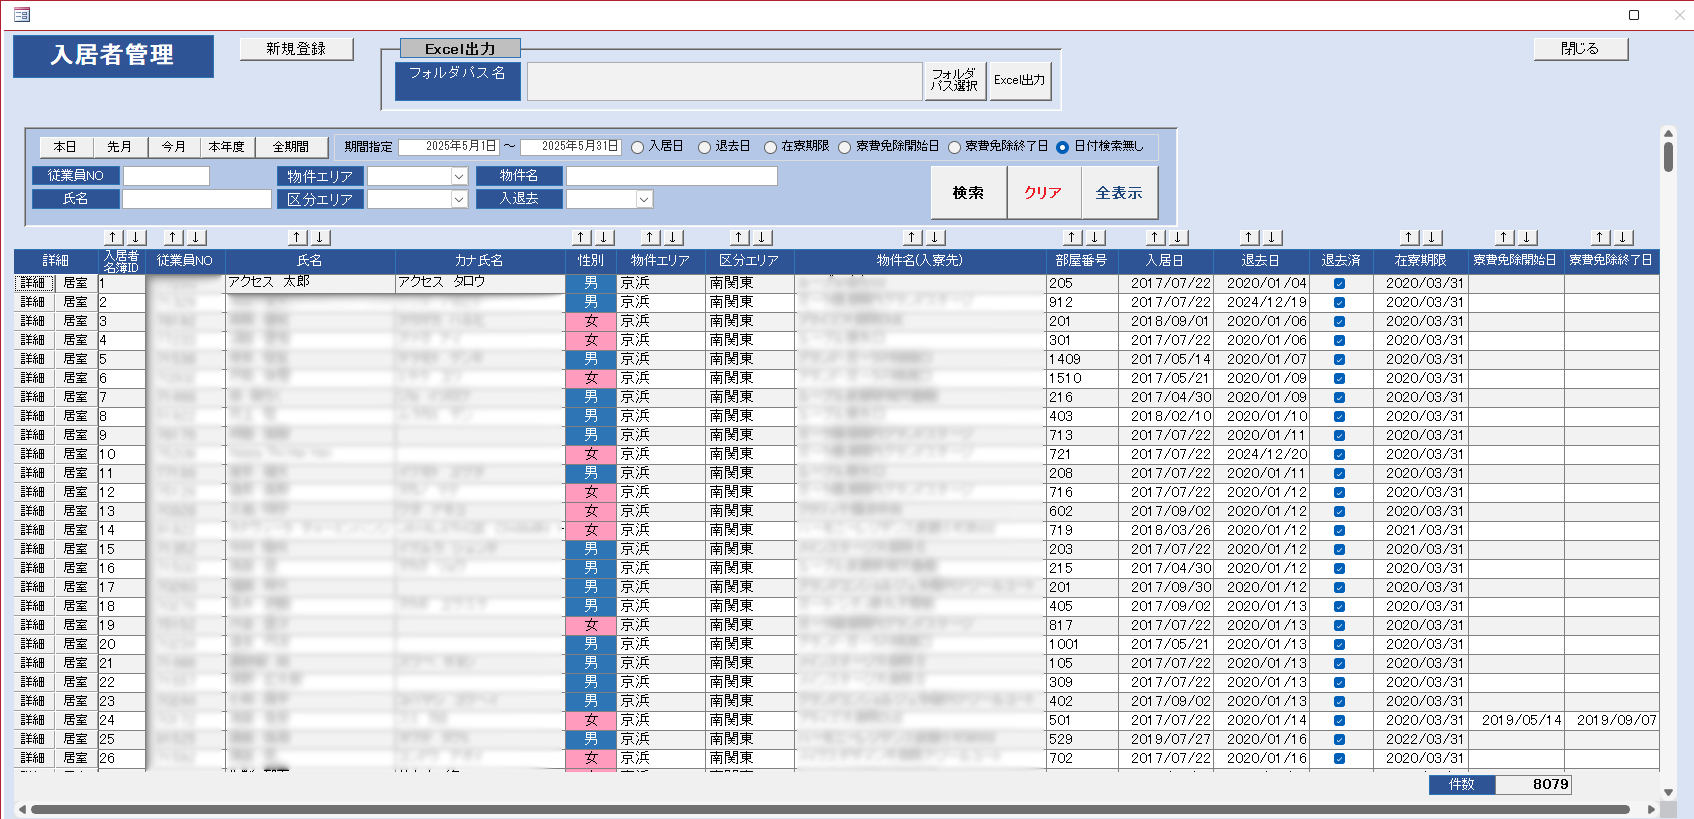Viewport: 1694px width, 819px height.
Task: Sort ascending by 寮費免除開始日 column
Action: (x=1505, y=237)
